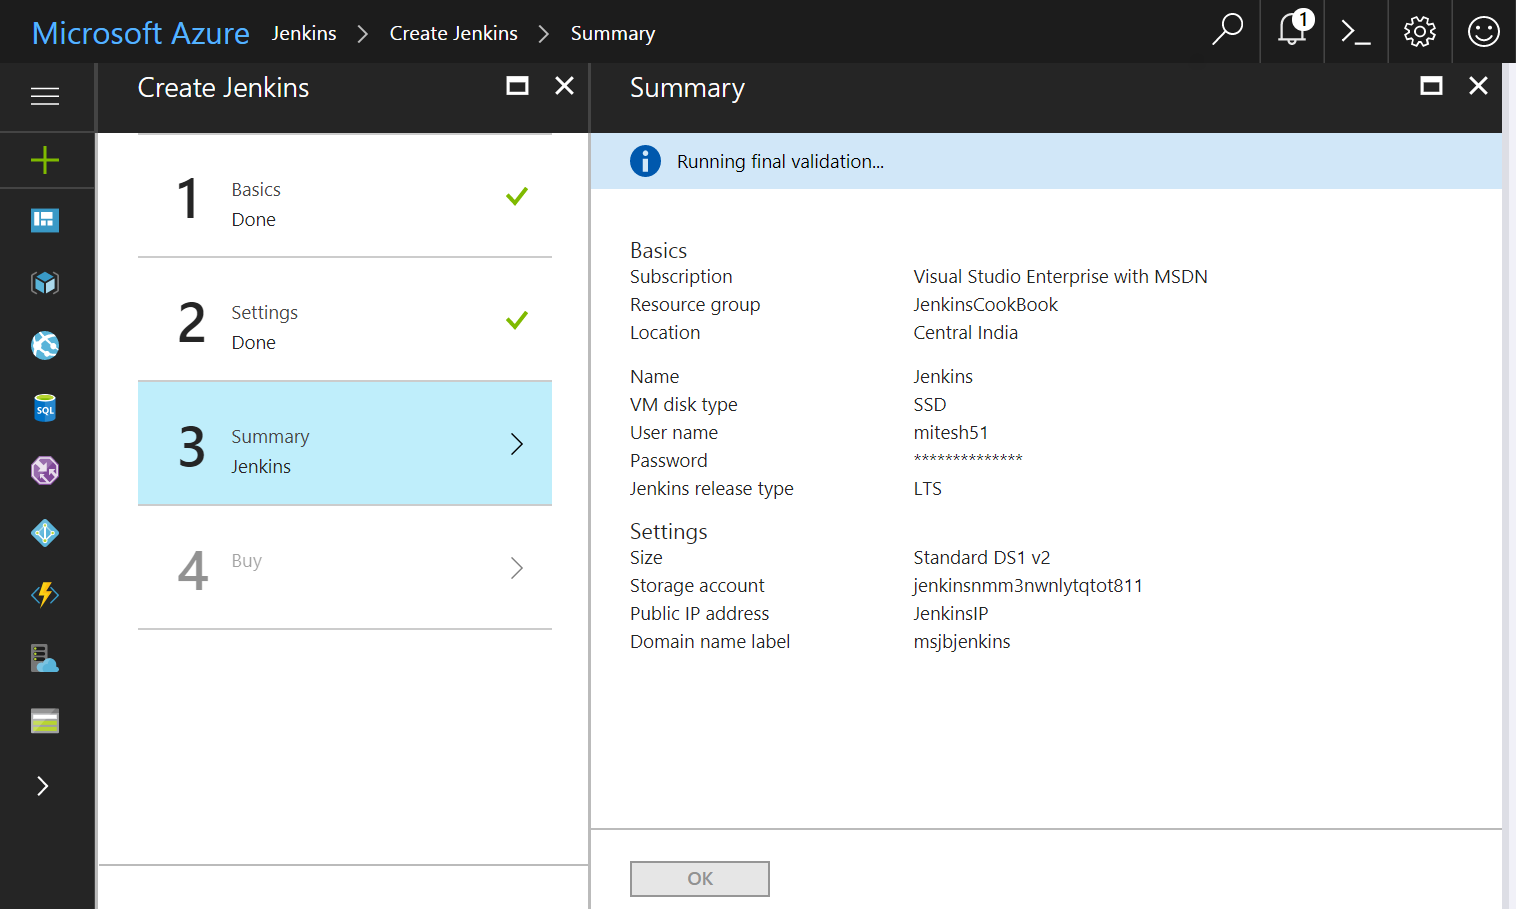Open step 1 Basics
This screenshot has height=909, width=1516.
[x=345, y=197]
